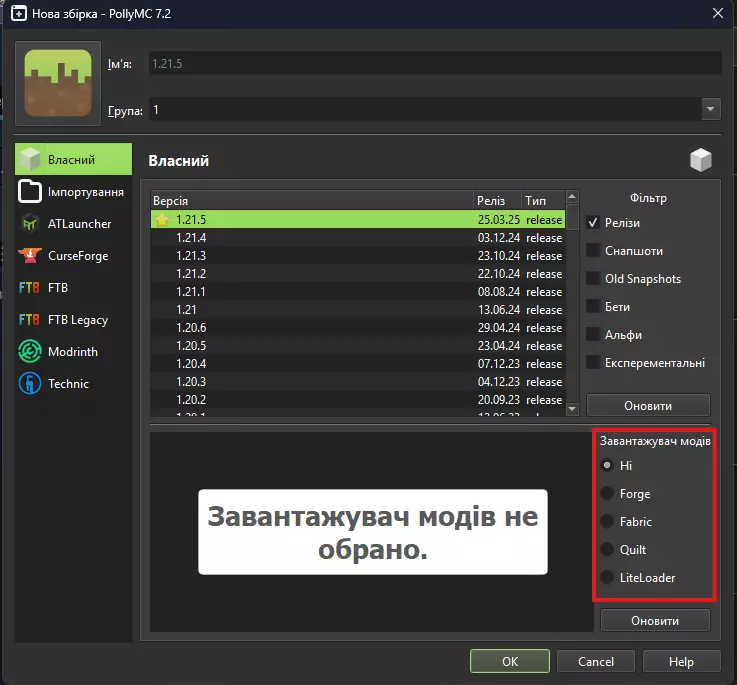Viewport: 737px width, 685px height.
Task: Select the Modrinth source
Action: coord(73,352)
